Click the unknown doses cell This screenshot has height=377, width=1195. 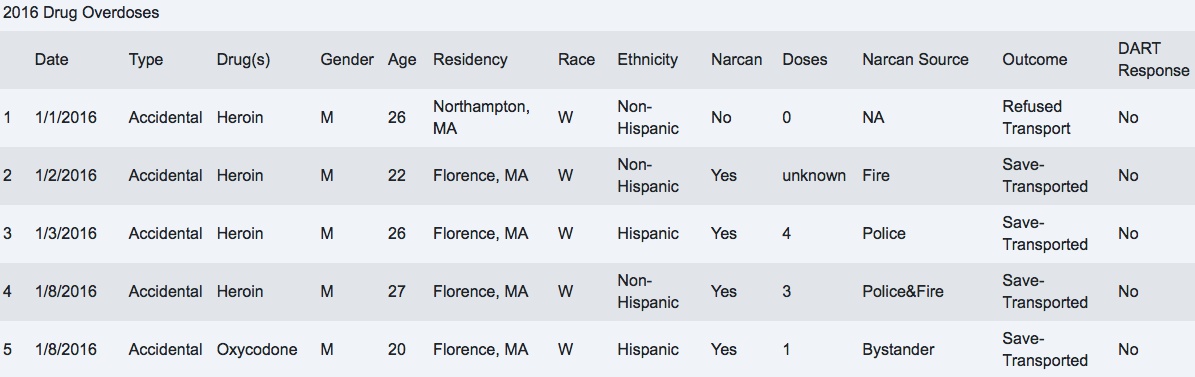[813, 175]
